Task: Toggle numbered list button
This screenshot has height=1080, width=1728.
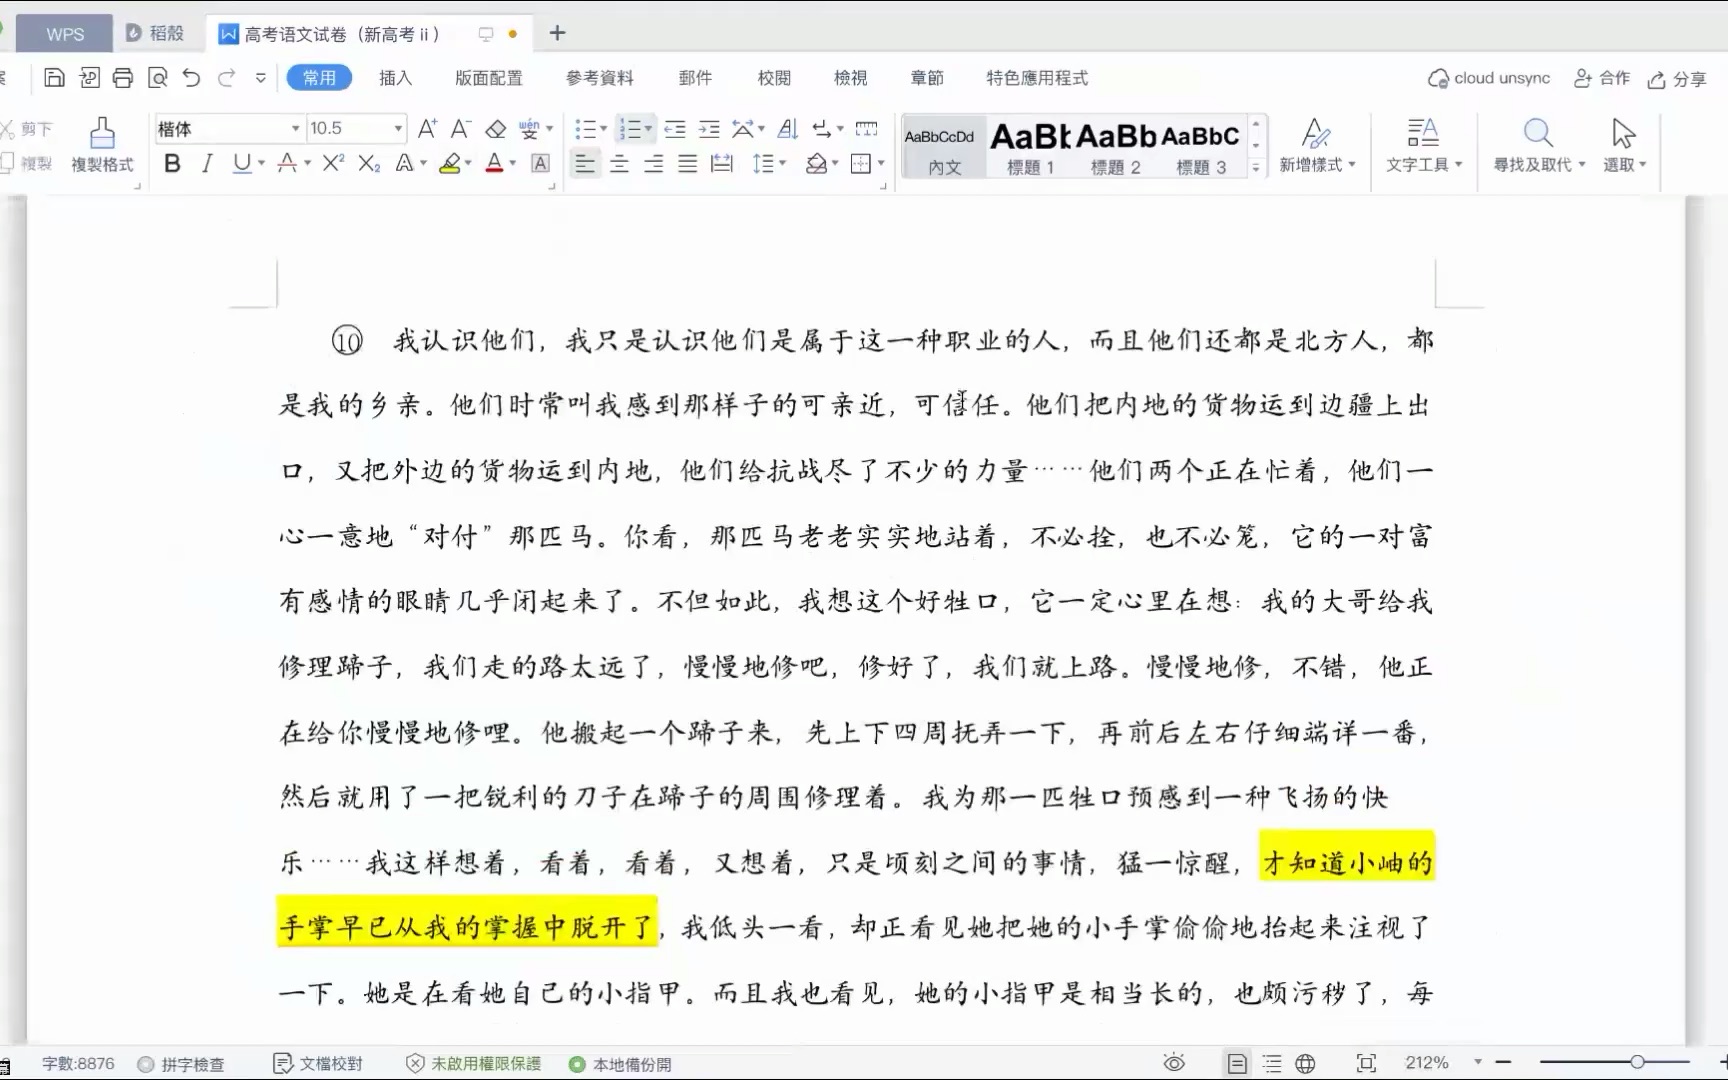Action: pyautogui.click(x=629, y=129)
